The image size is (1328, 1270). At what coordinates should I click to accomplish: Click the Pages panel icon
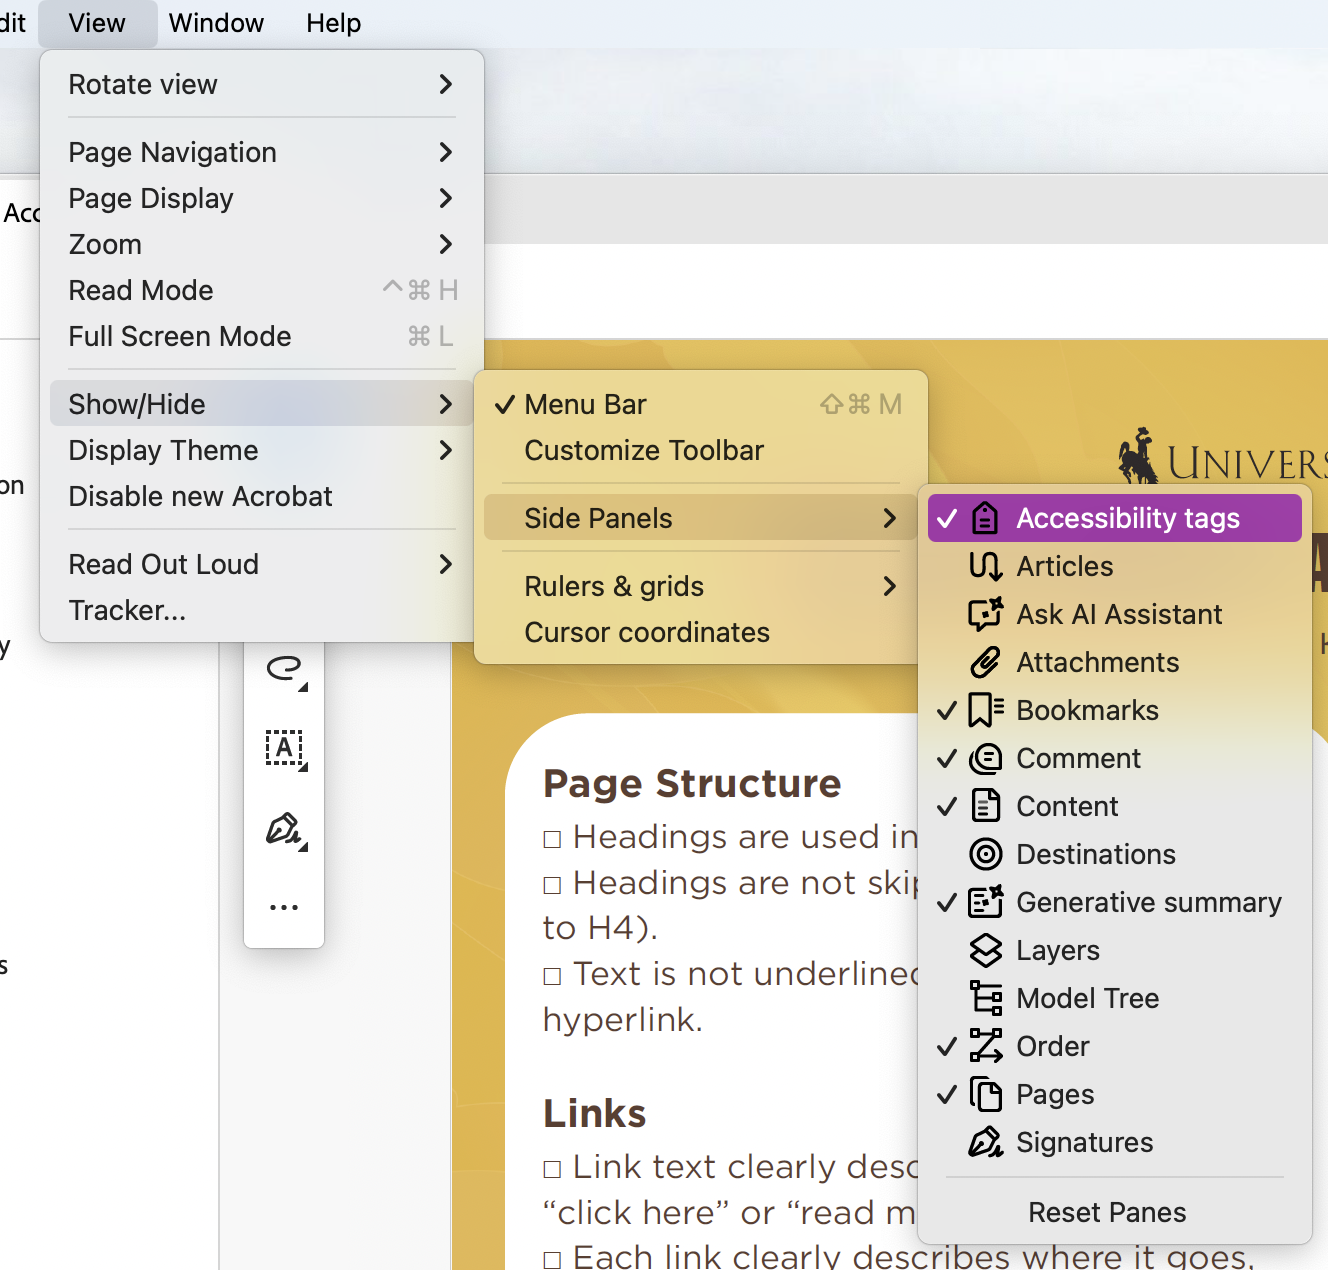click(985, 1094)
